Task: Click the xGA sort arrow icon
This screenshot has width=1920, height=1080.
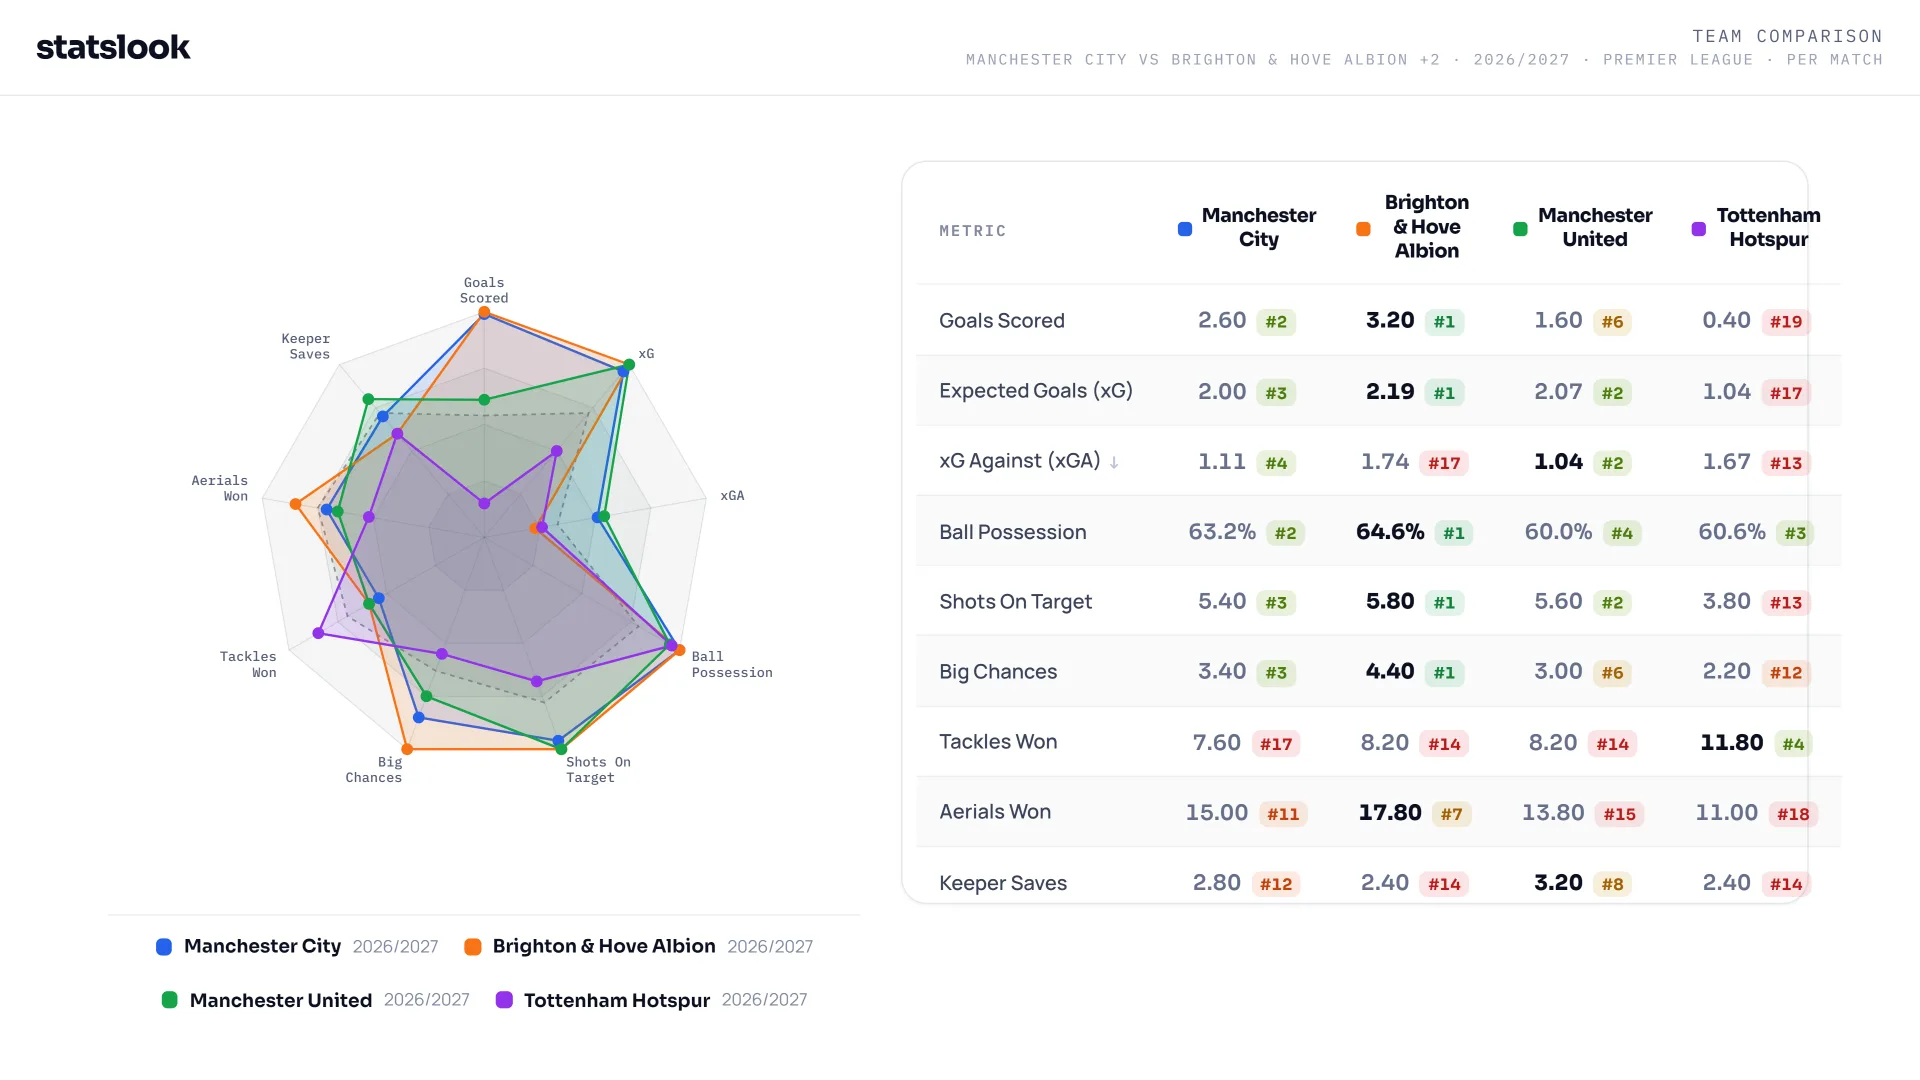Action: 1114,462
